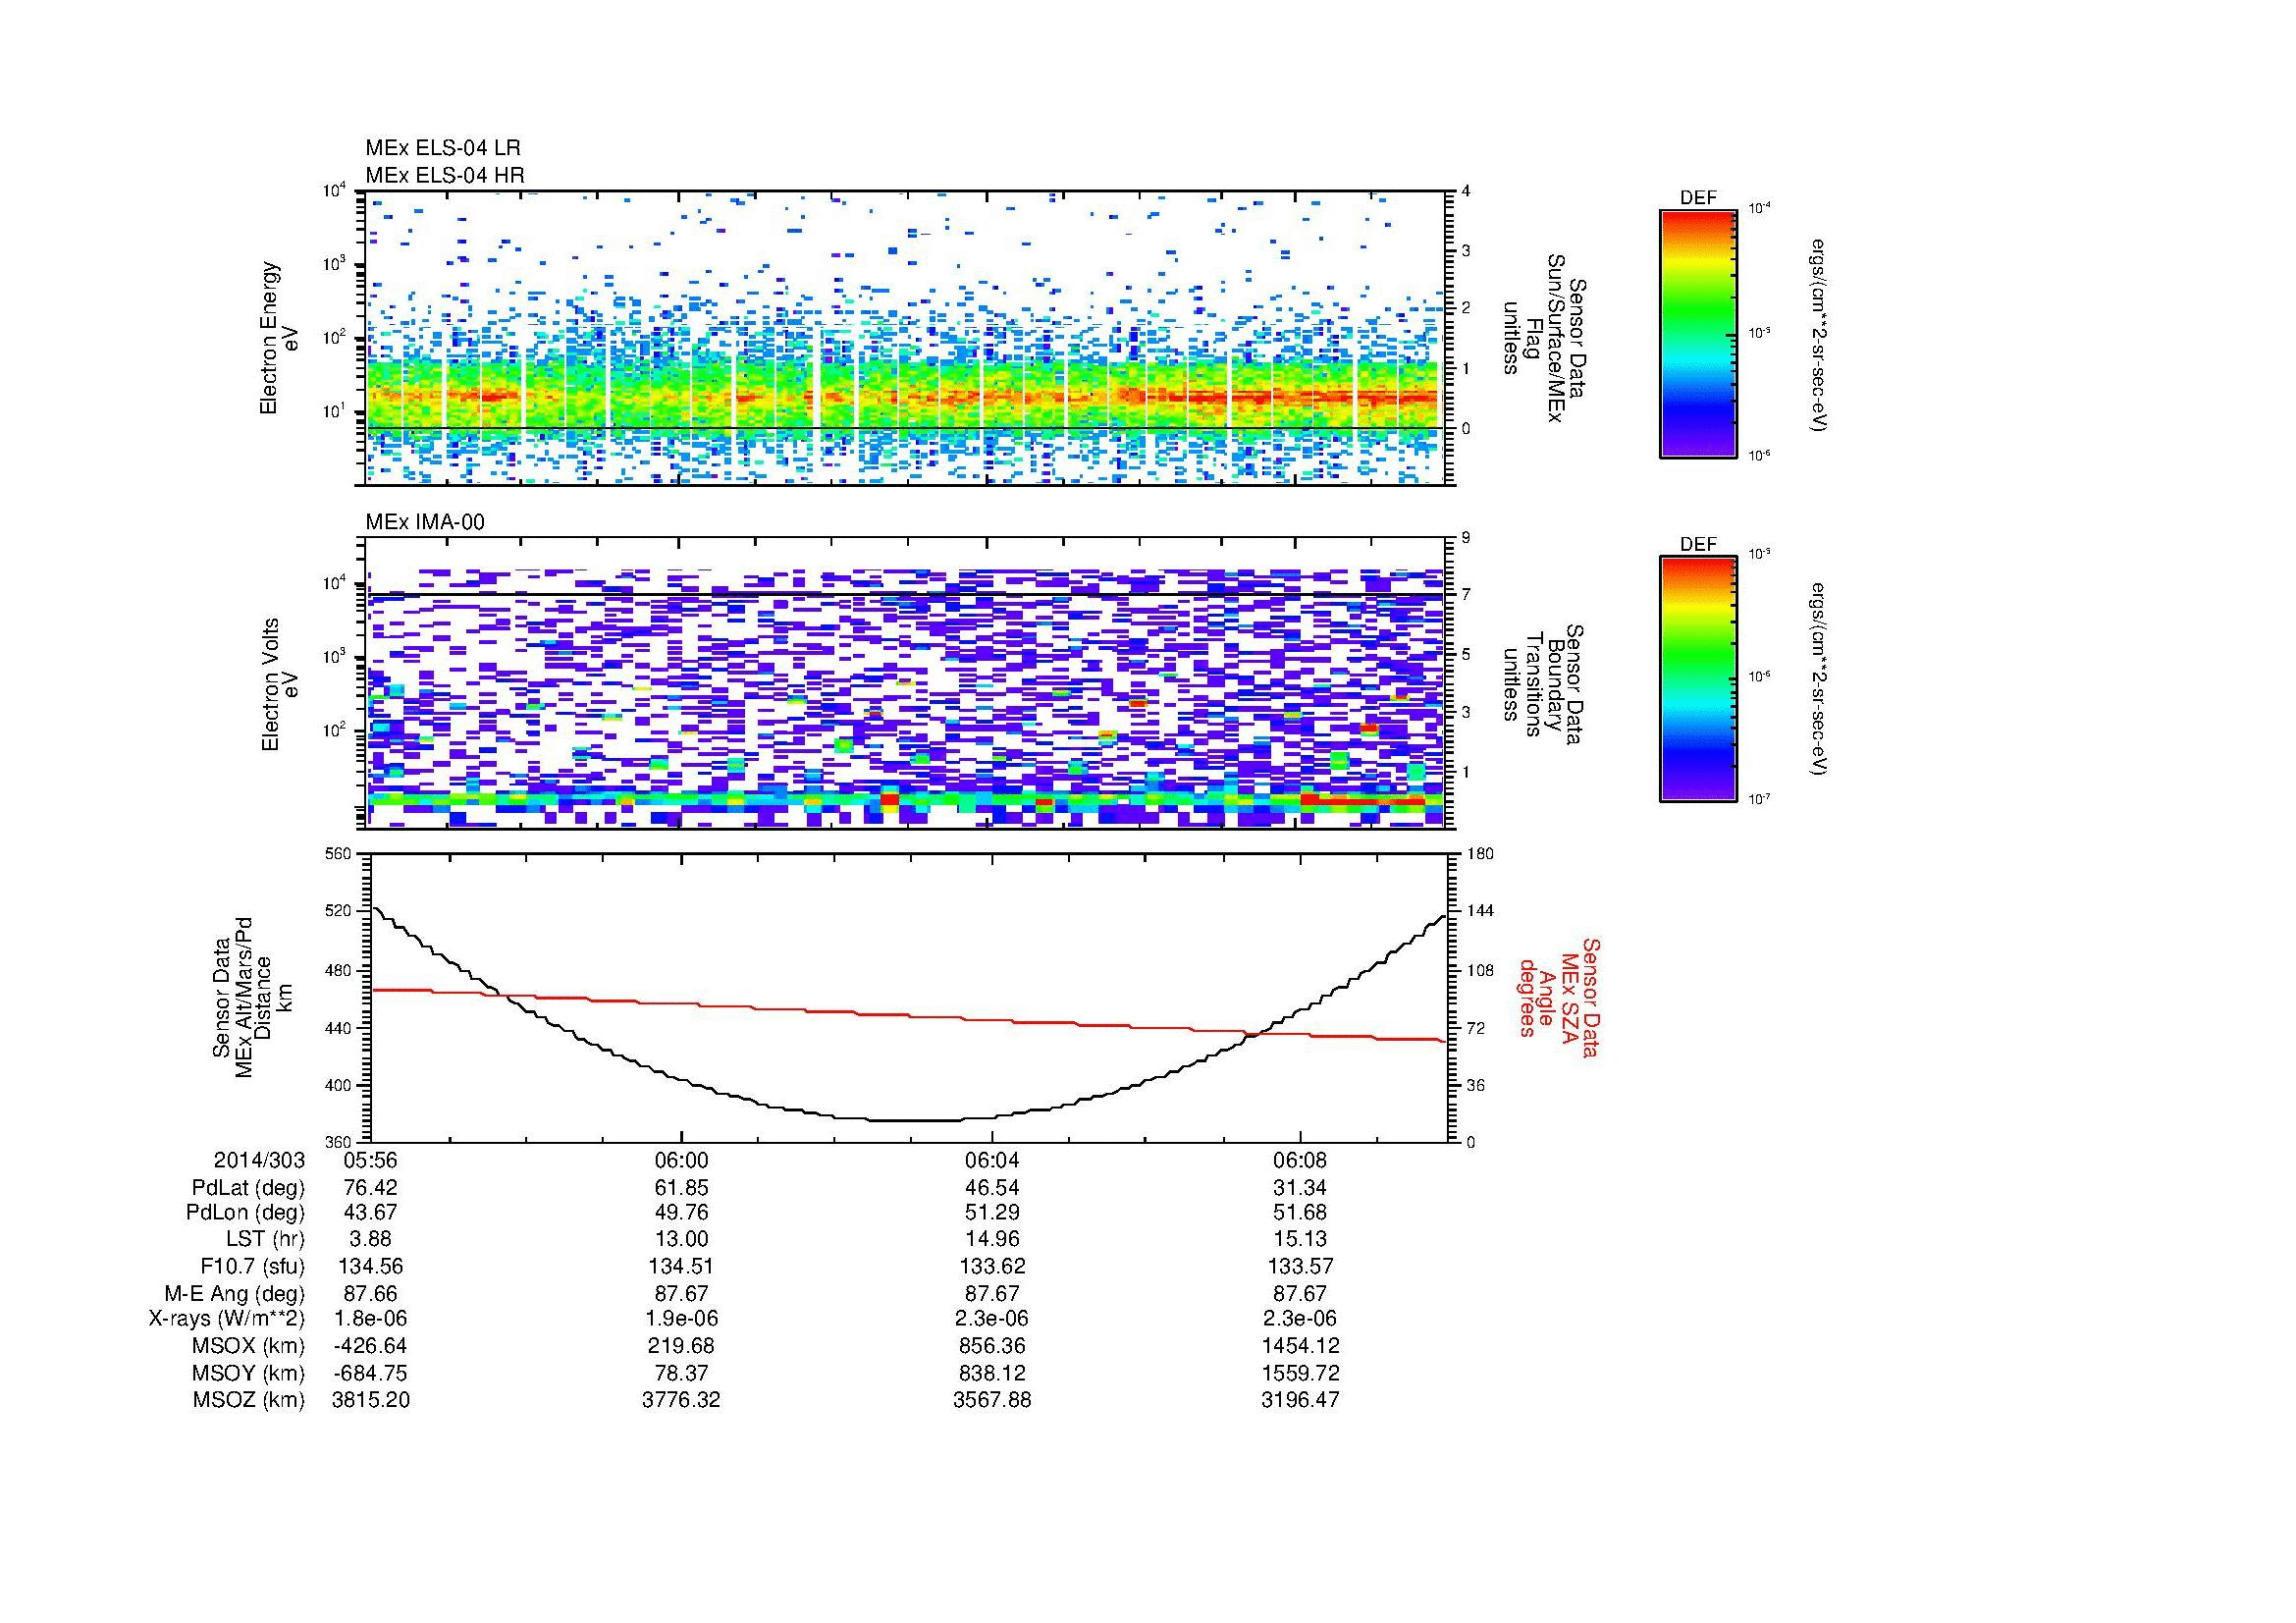The height and width of the screenshot is (1623, 2296).
Task: Click the 06:04 time tick label
Action: point(991,1160)
